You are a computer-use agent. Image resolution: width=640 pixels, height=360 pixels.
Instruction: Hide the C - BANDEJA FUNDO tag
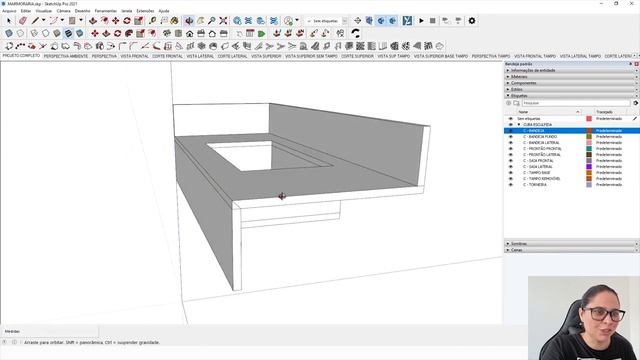[510, 137]
